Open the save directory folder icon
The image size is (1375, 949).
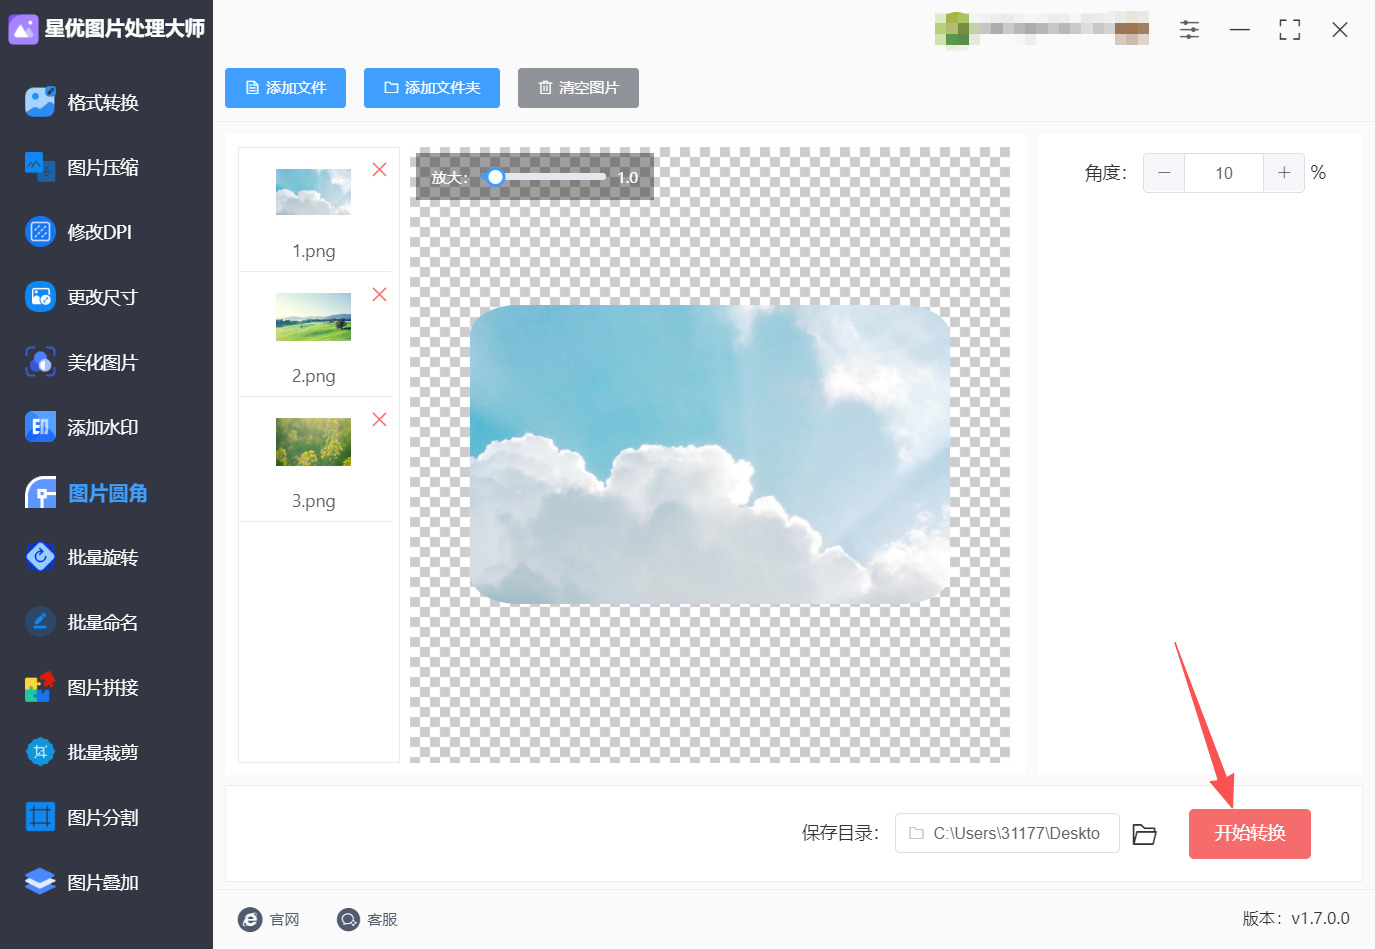point(1145,834)
